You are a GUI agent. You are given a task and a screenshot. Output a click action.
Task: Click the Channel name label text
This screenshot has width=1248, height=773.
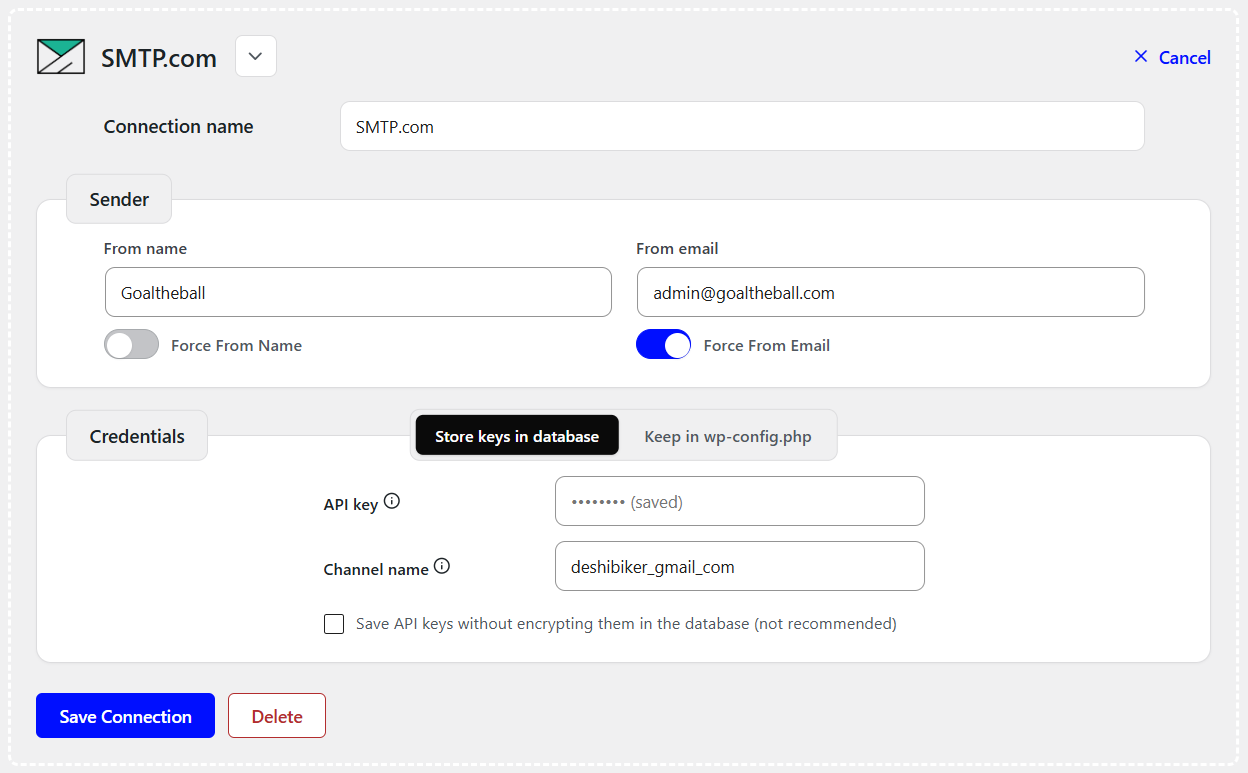tap(376, 569)
